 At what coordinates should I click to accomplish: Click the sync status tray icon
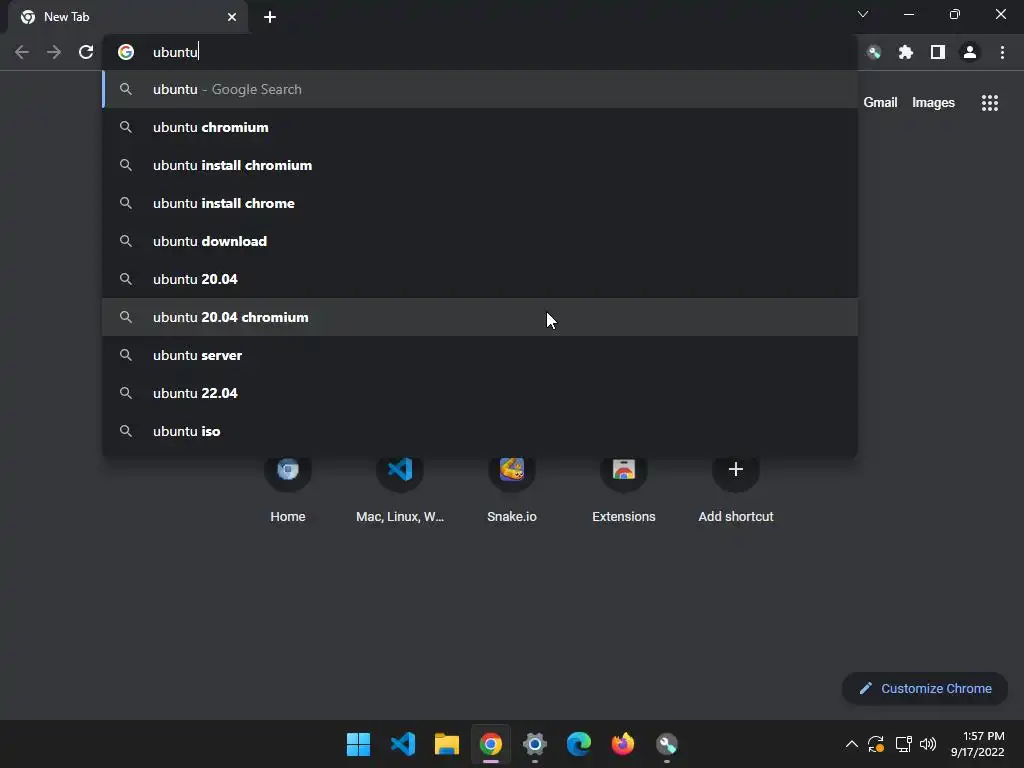pos(876,744)
